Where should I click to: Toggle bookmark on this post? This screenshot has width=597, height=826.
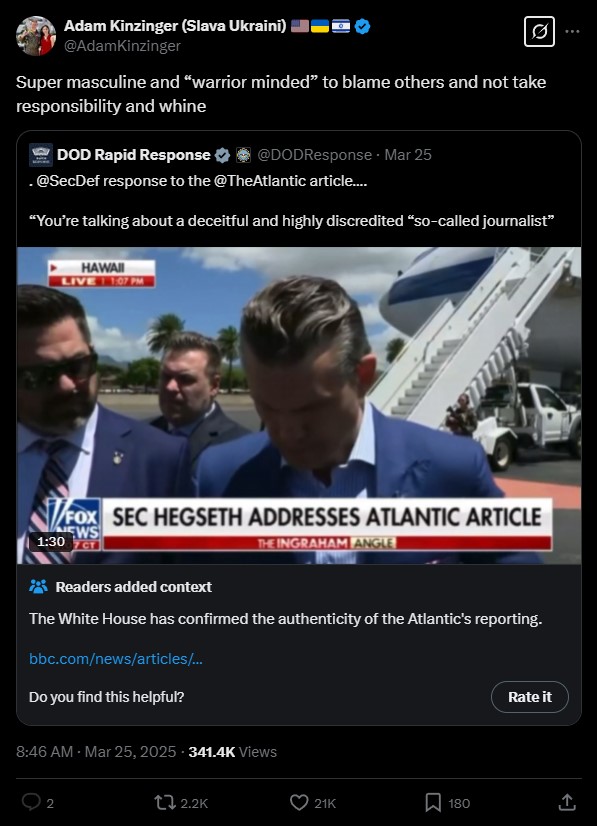point(432,802)
